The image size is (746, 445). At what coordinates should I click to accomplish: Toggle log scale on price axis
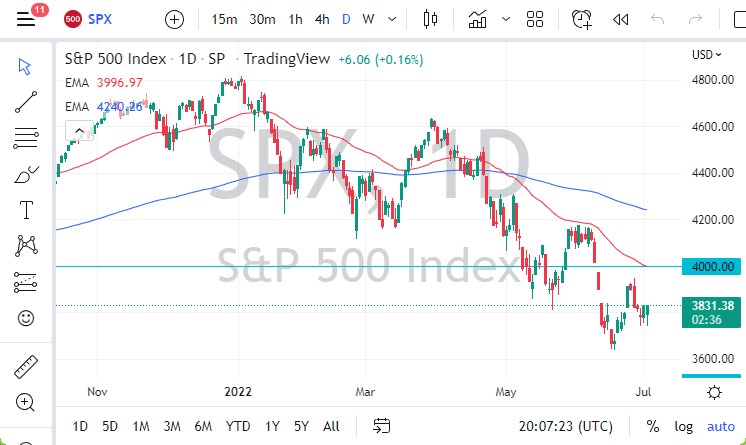click(682, 426)
